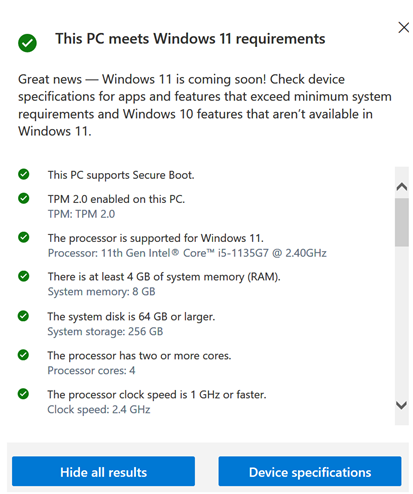Viewport: 413px width, 494px height.
Task: Click the scroll up arrow in results list
Action: 402,186
